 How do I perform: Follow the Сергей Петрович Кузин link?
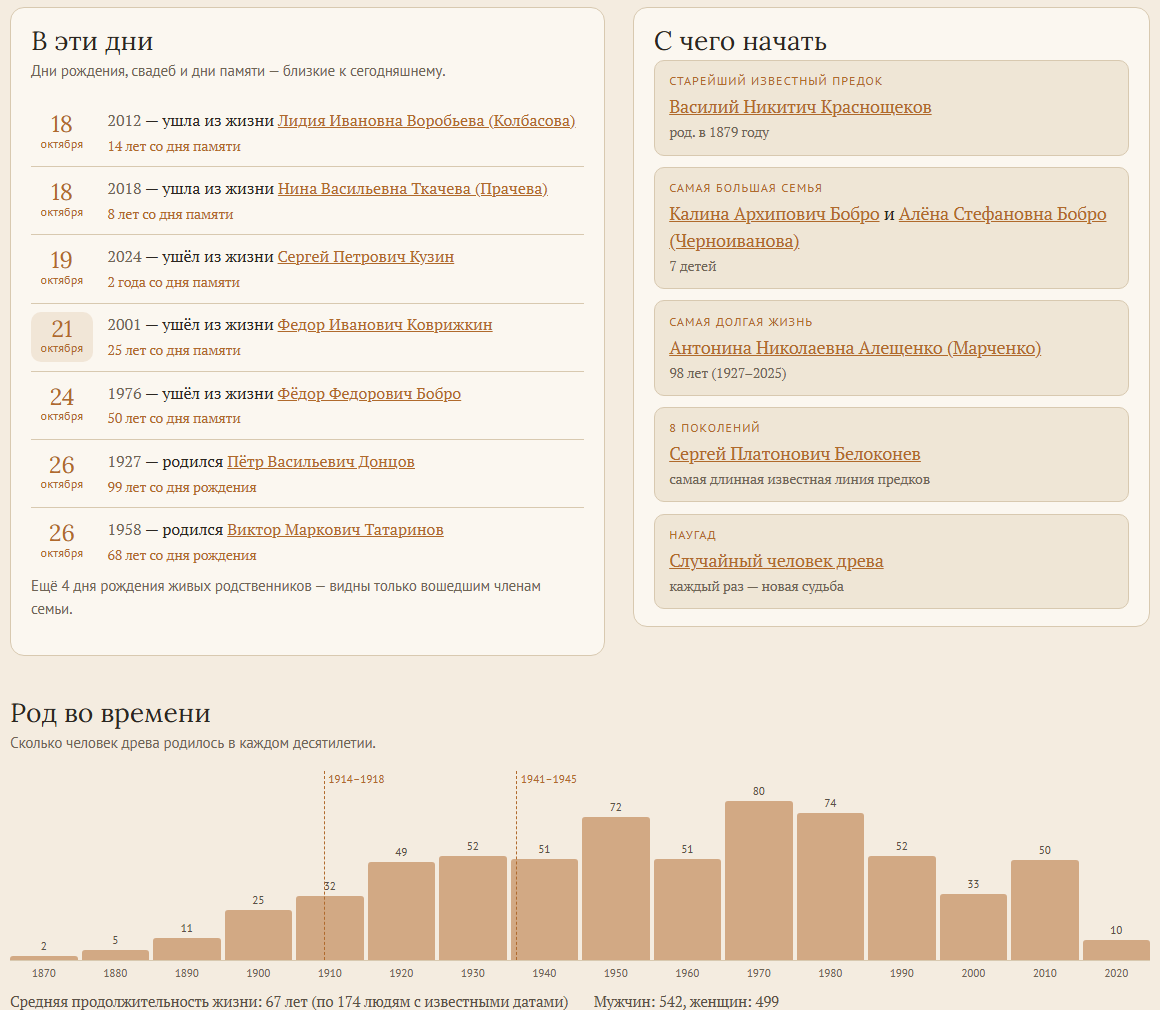pos(365,257)
